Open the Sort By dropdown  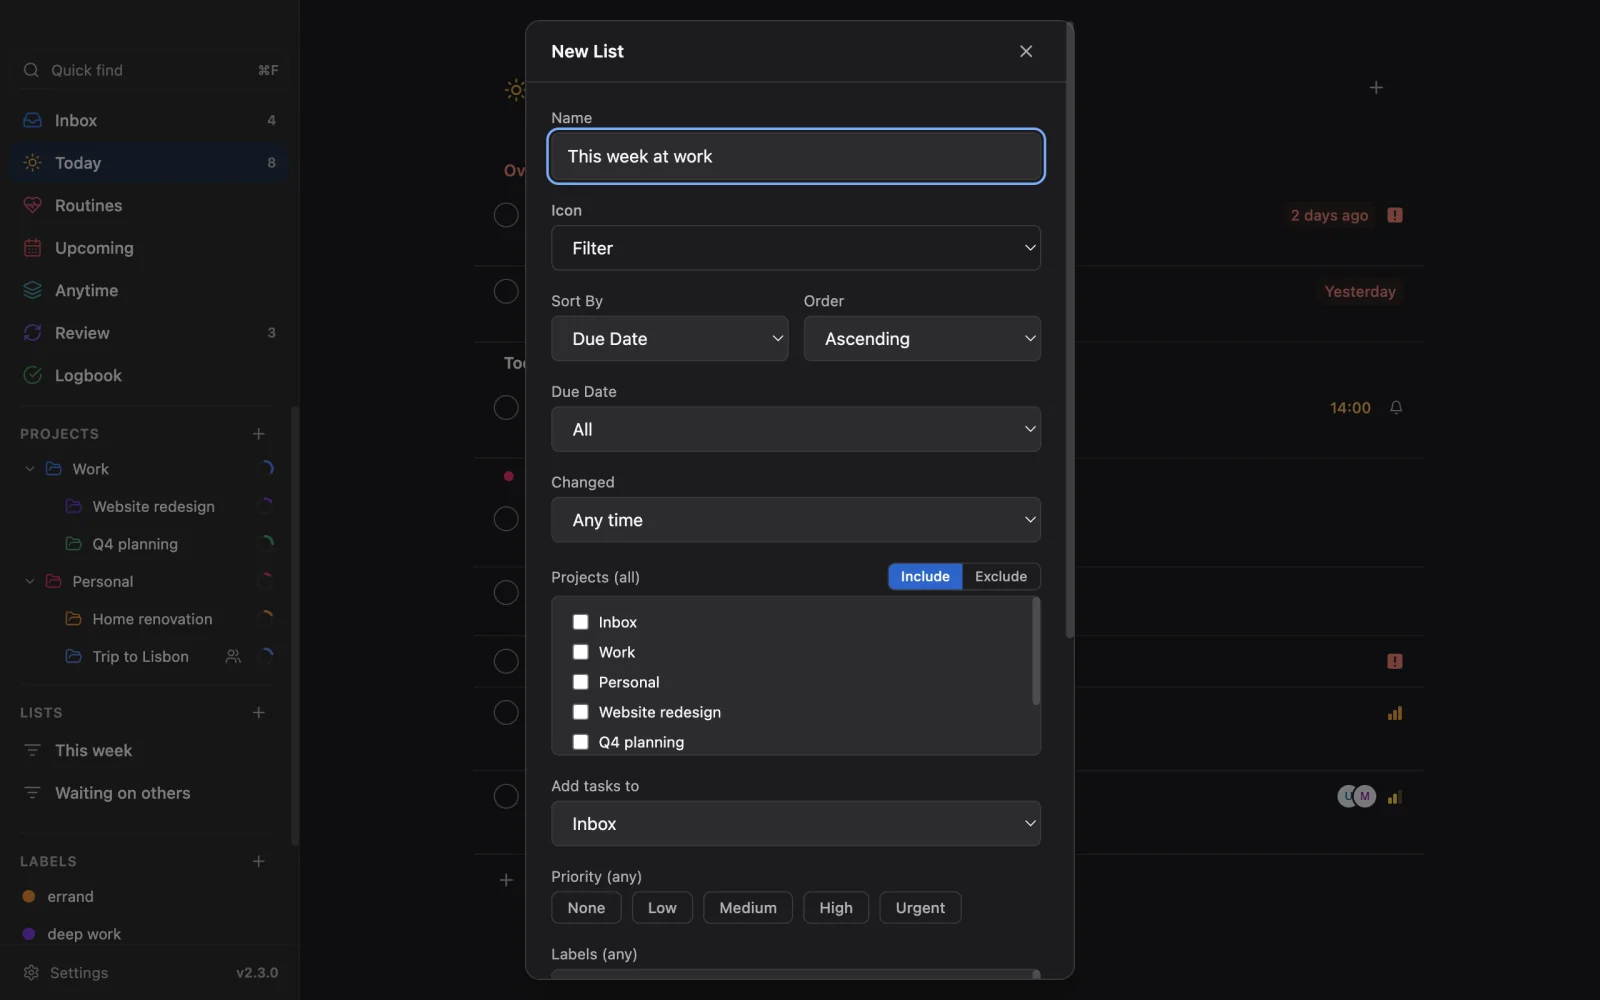coord(670,339)
